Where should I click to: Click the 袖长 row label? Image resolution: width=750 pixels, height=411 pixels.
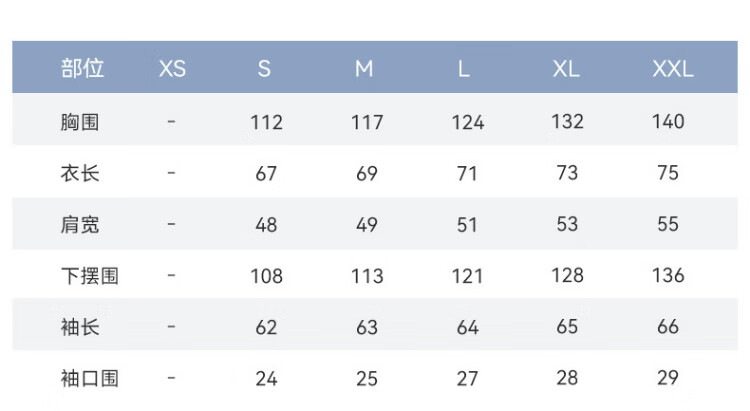[x=80, y=327]
